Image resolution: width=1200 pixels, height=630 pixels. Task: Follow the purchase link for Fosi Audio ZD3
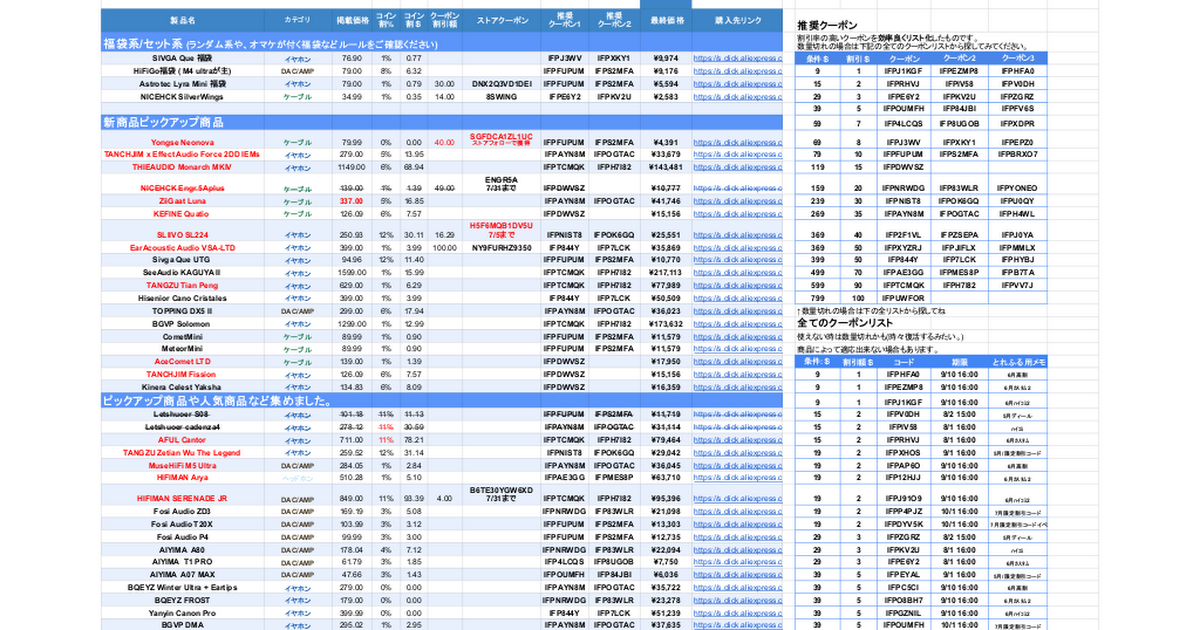click(738, 511)
